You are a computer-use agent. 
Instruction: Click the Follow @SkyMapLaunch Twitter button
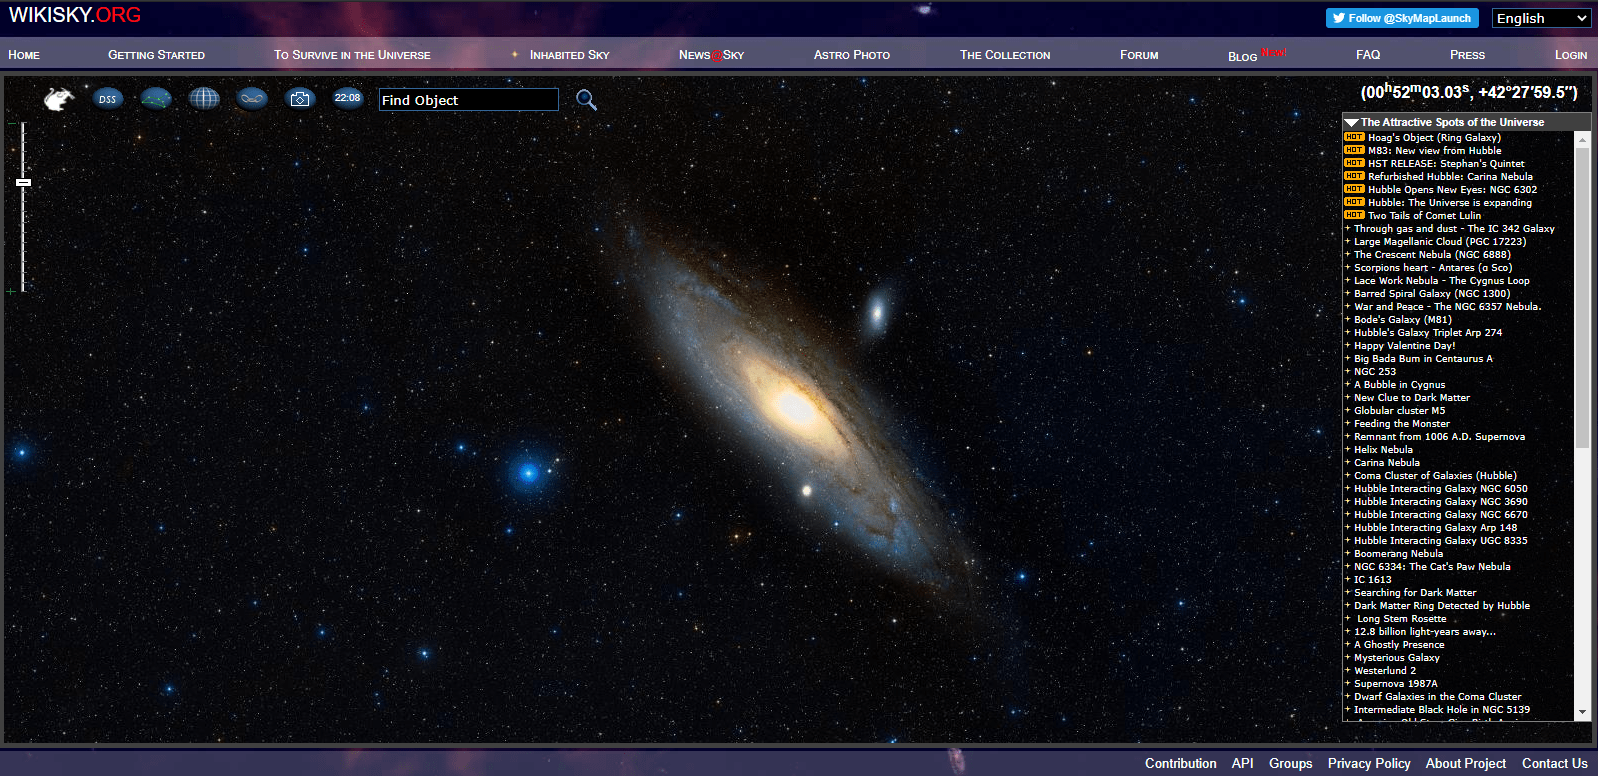click(x=1401, y=18)
